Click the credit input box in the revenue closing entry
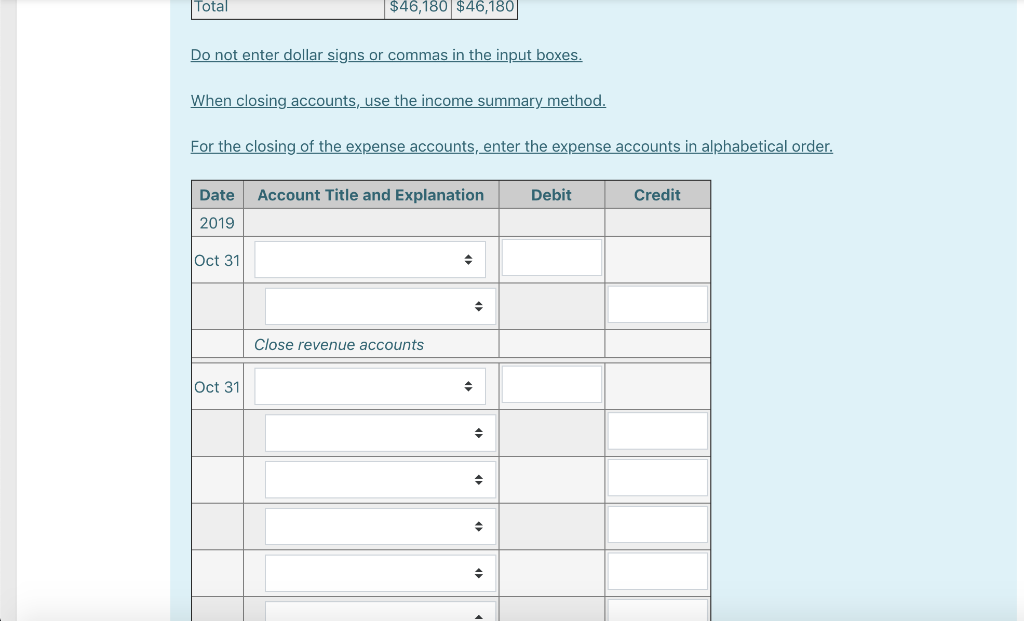 tap(657, 303)
